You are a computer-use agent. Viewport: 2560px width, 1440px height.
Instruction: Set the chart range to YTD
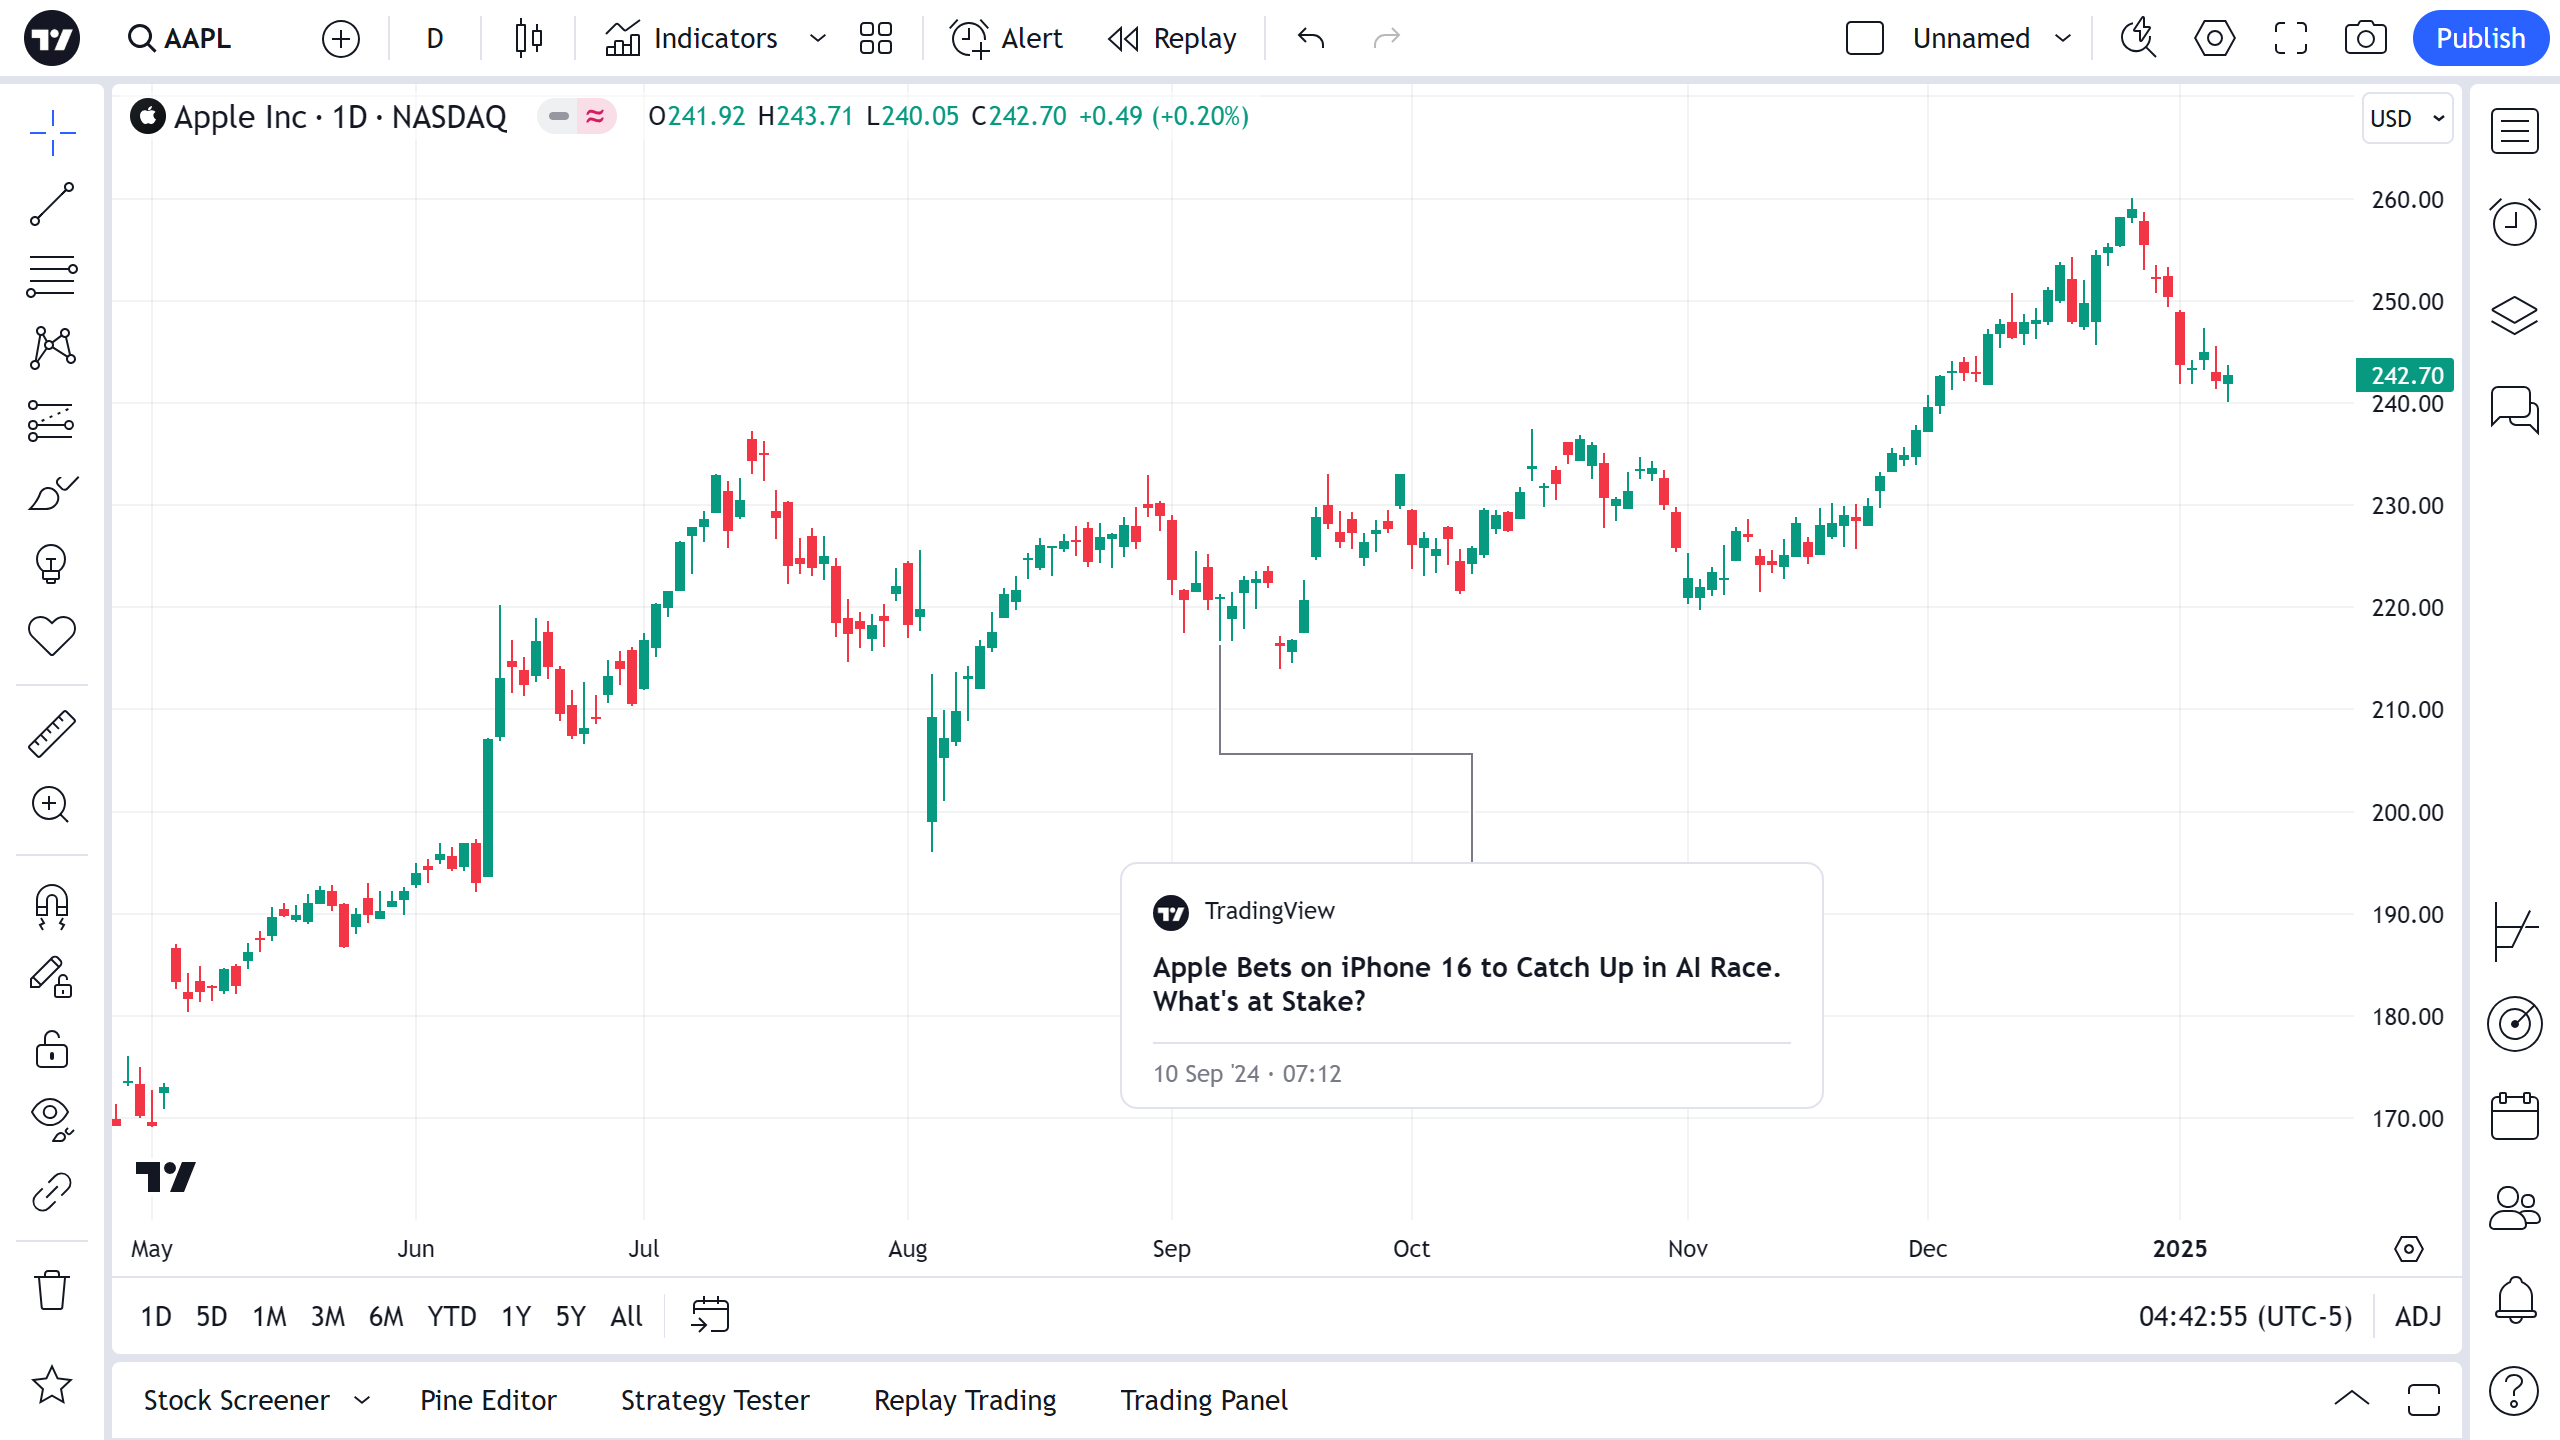[x=451, y=1316]
